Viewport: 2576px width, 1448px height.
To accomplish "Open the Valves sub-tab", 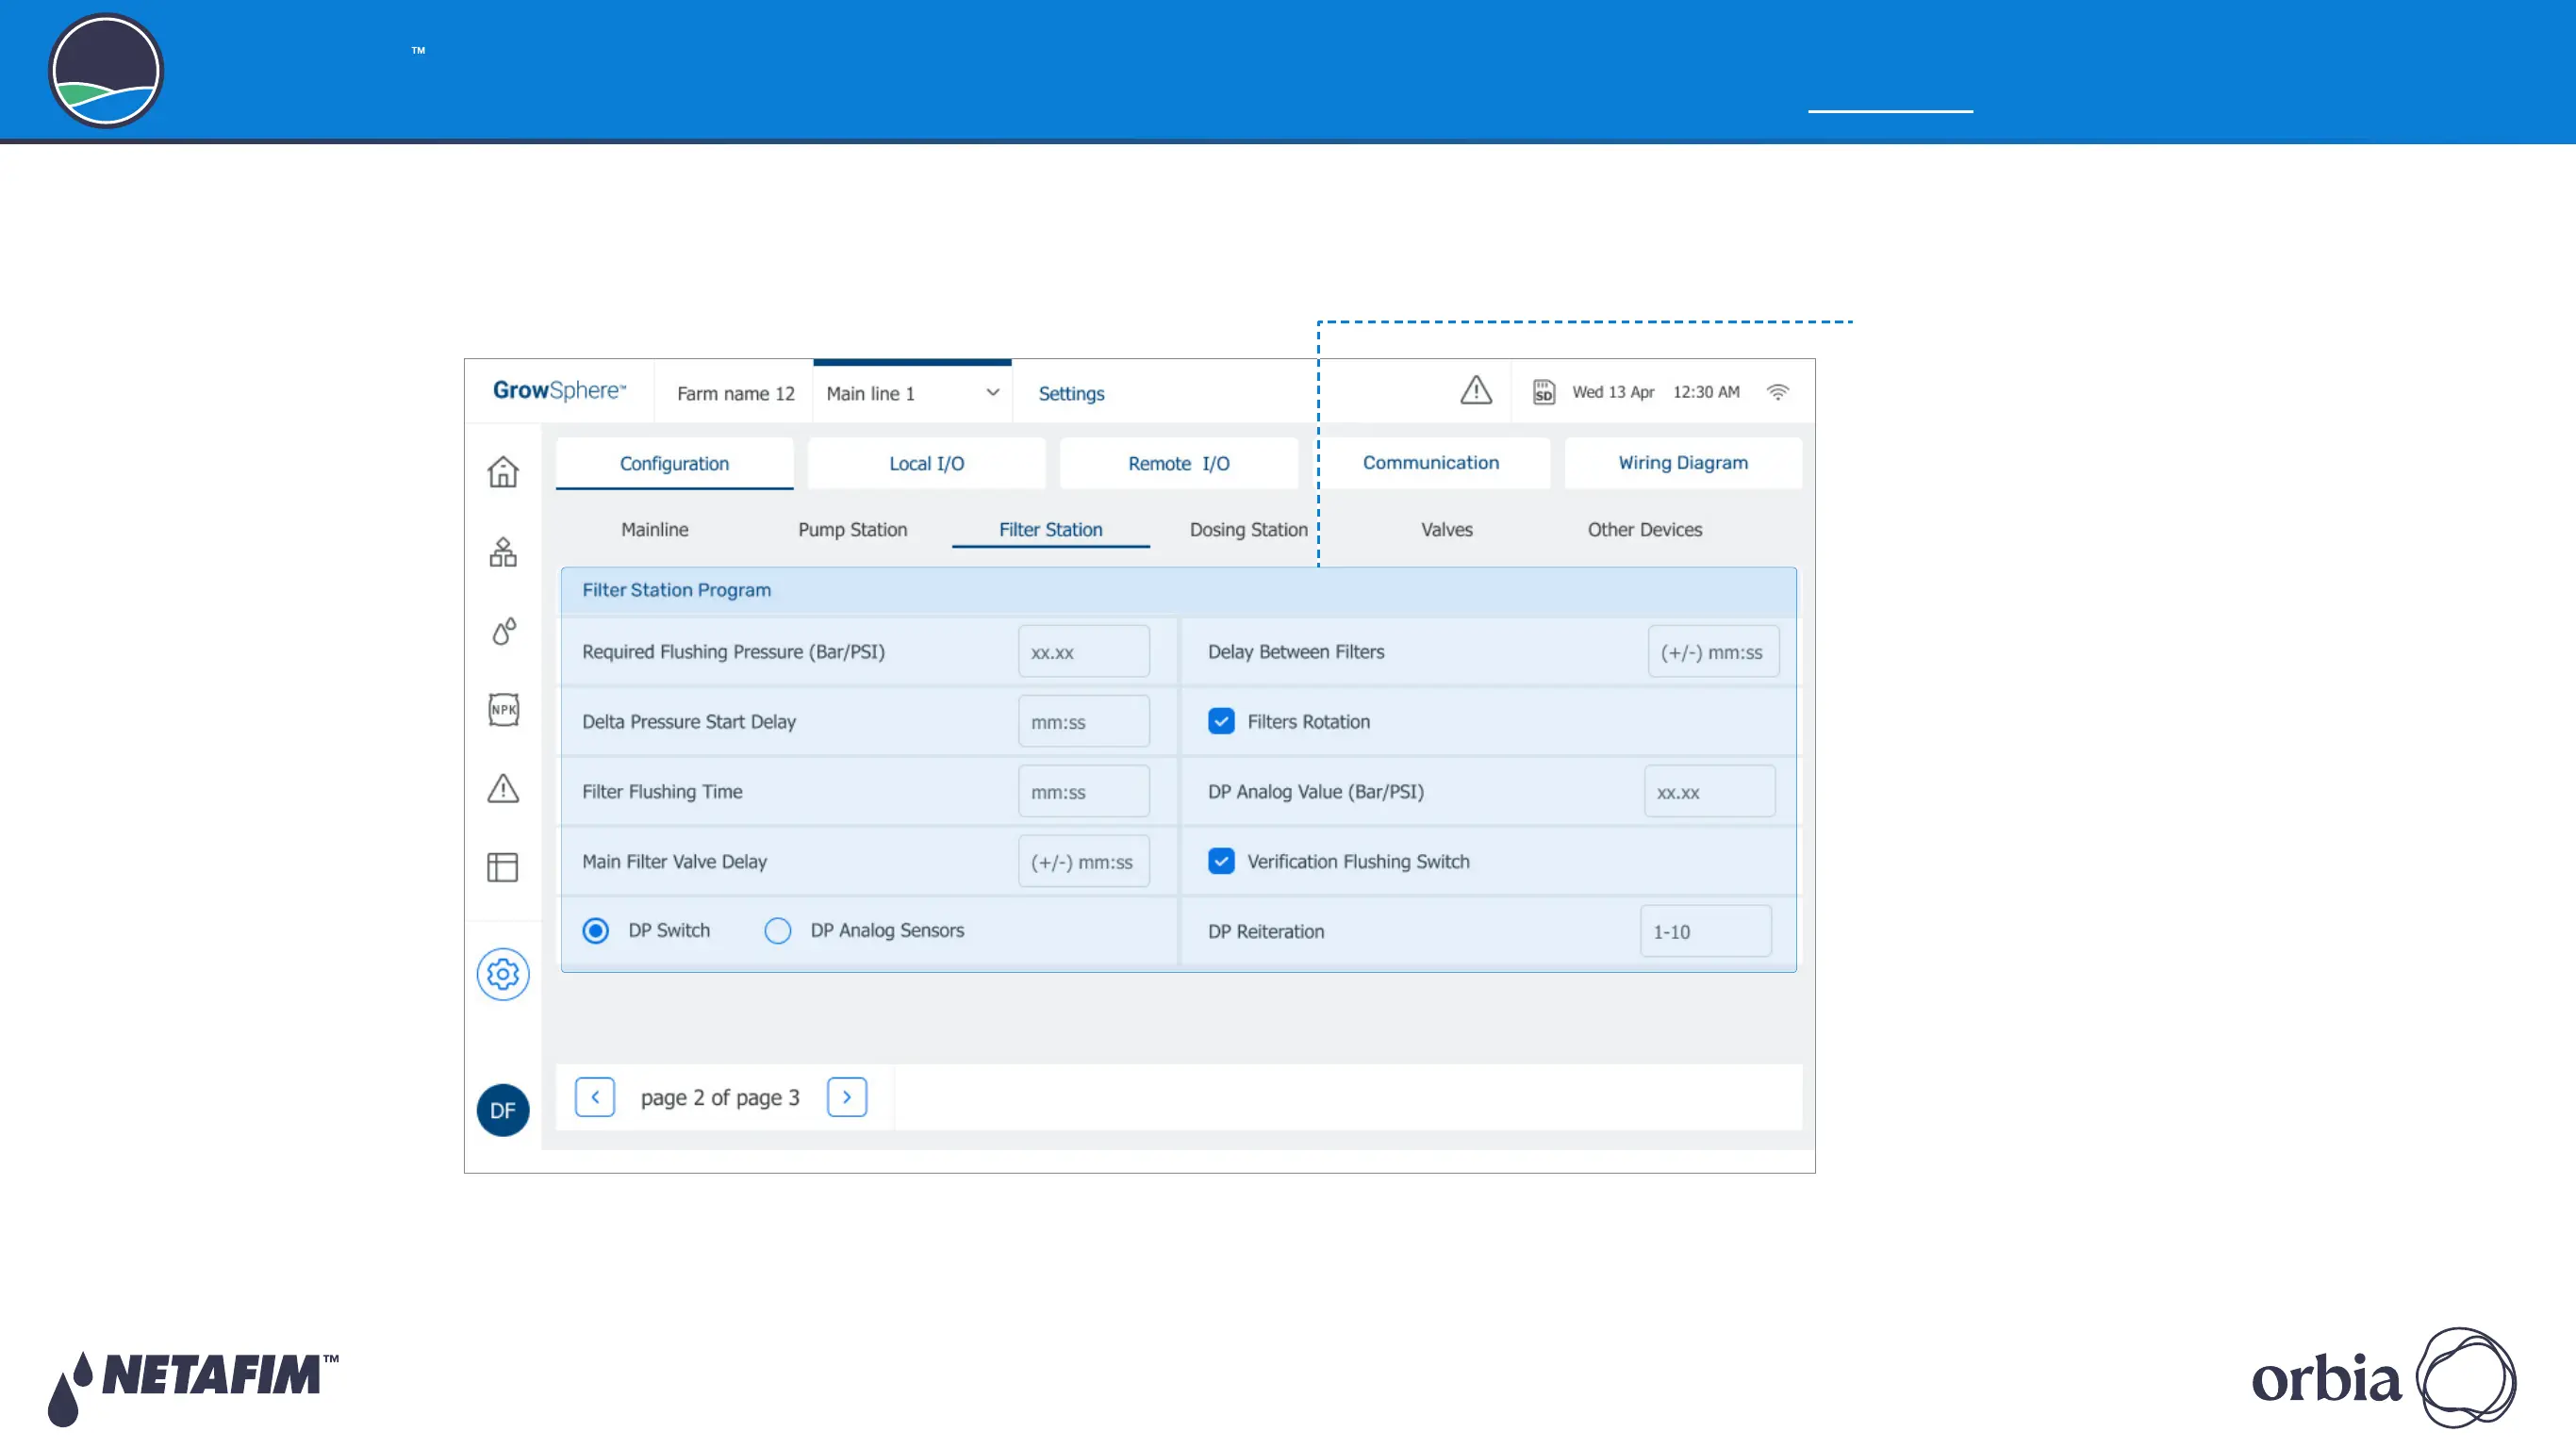I will pyautogui.click(x=1447, y=529).
